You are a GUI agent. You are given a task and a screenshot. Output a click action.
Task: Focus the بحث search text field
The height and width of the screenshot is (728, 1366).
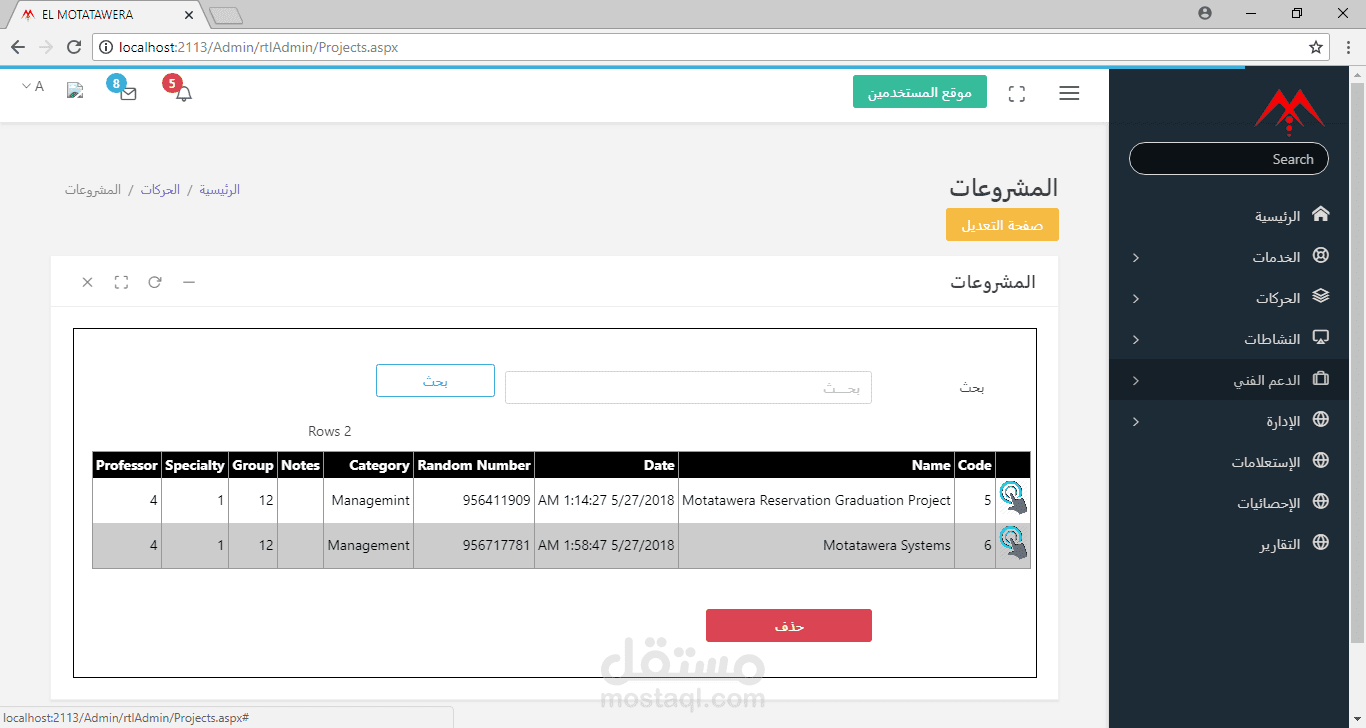(688, 388)
